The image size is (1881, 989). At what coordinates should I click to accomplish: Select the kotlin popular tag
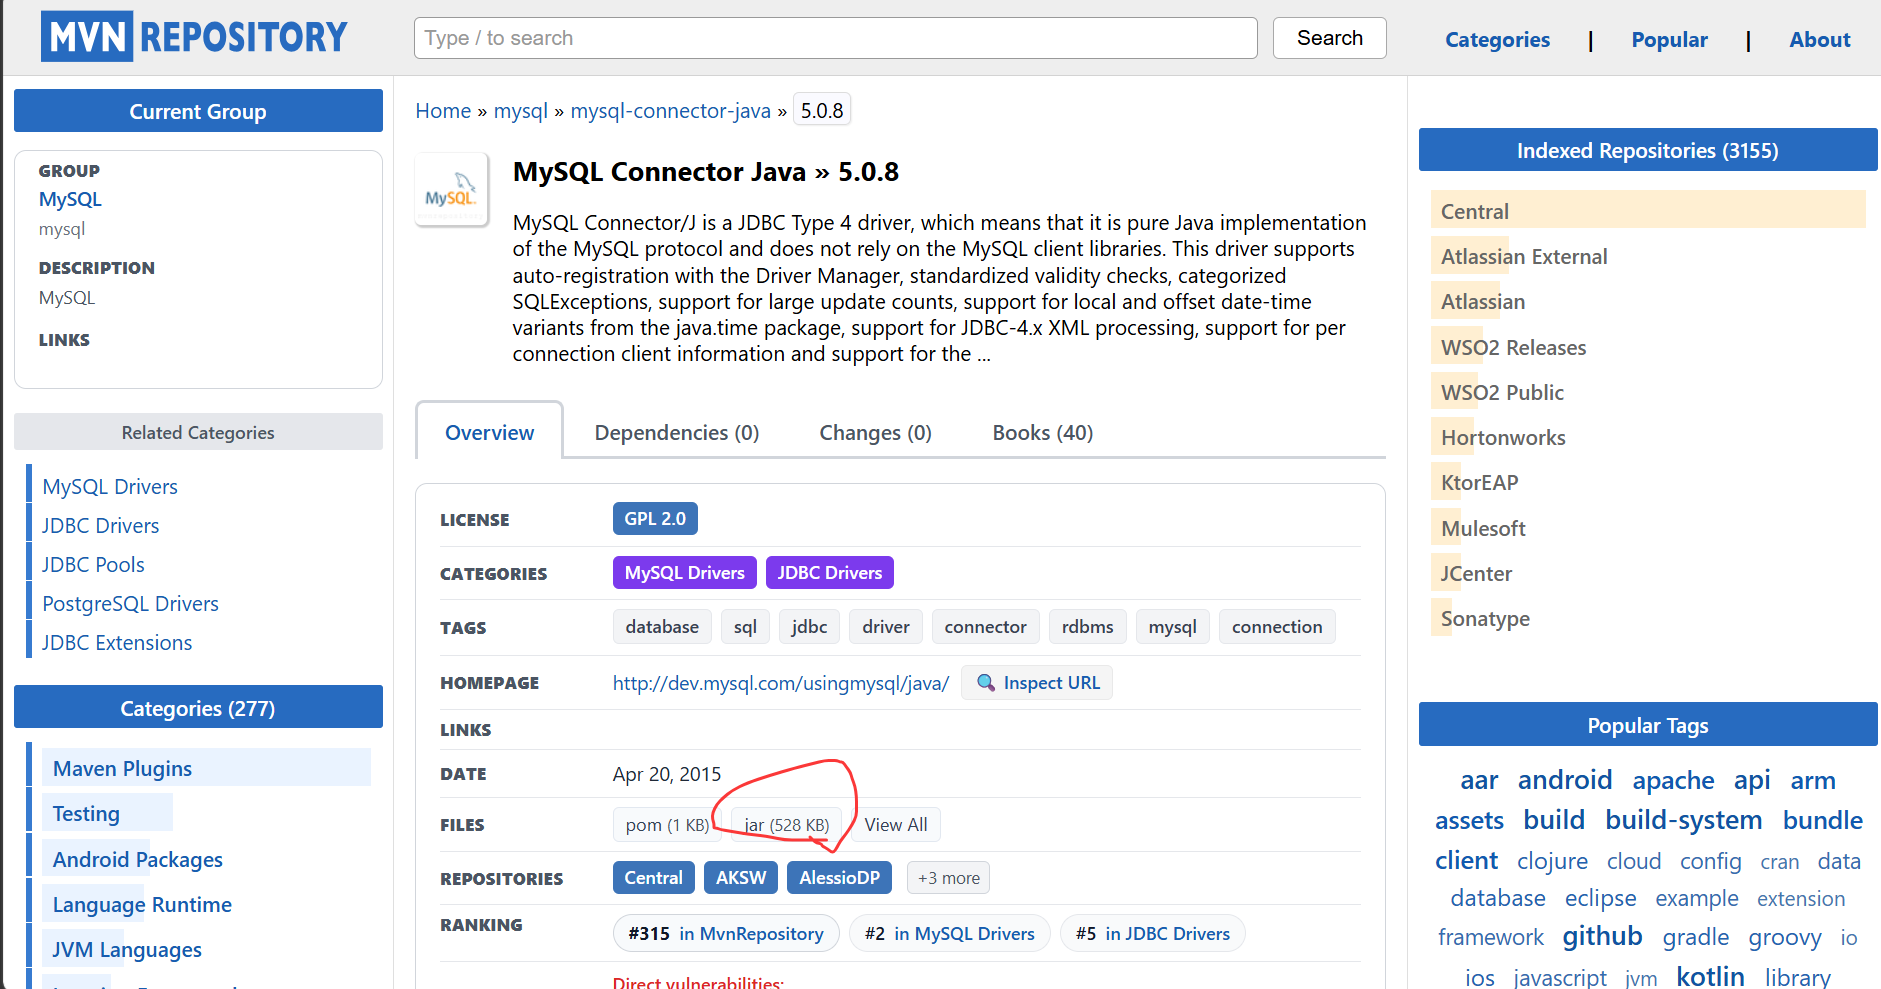pos(1710,976)
